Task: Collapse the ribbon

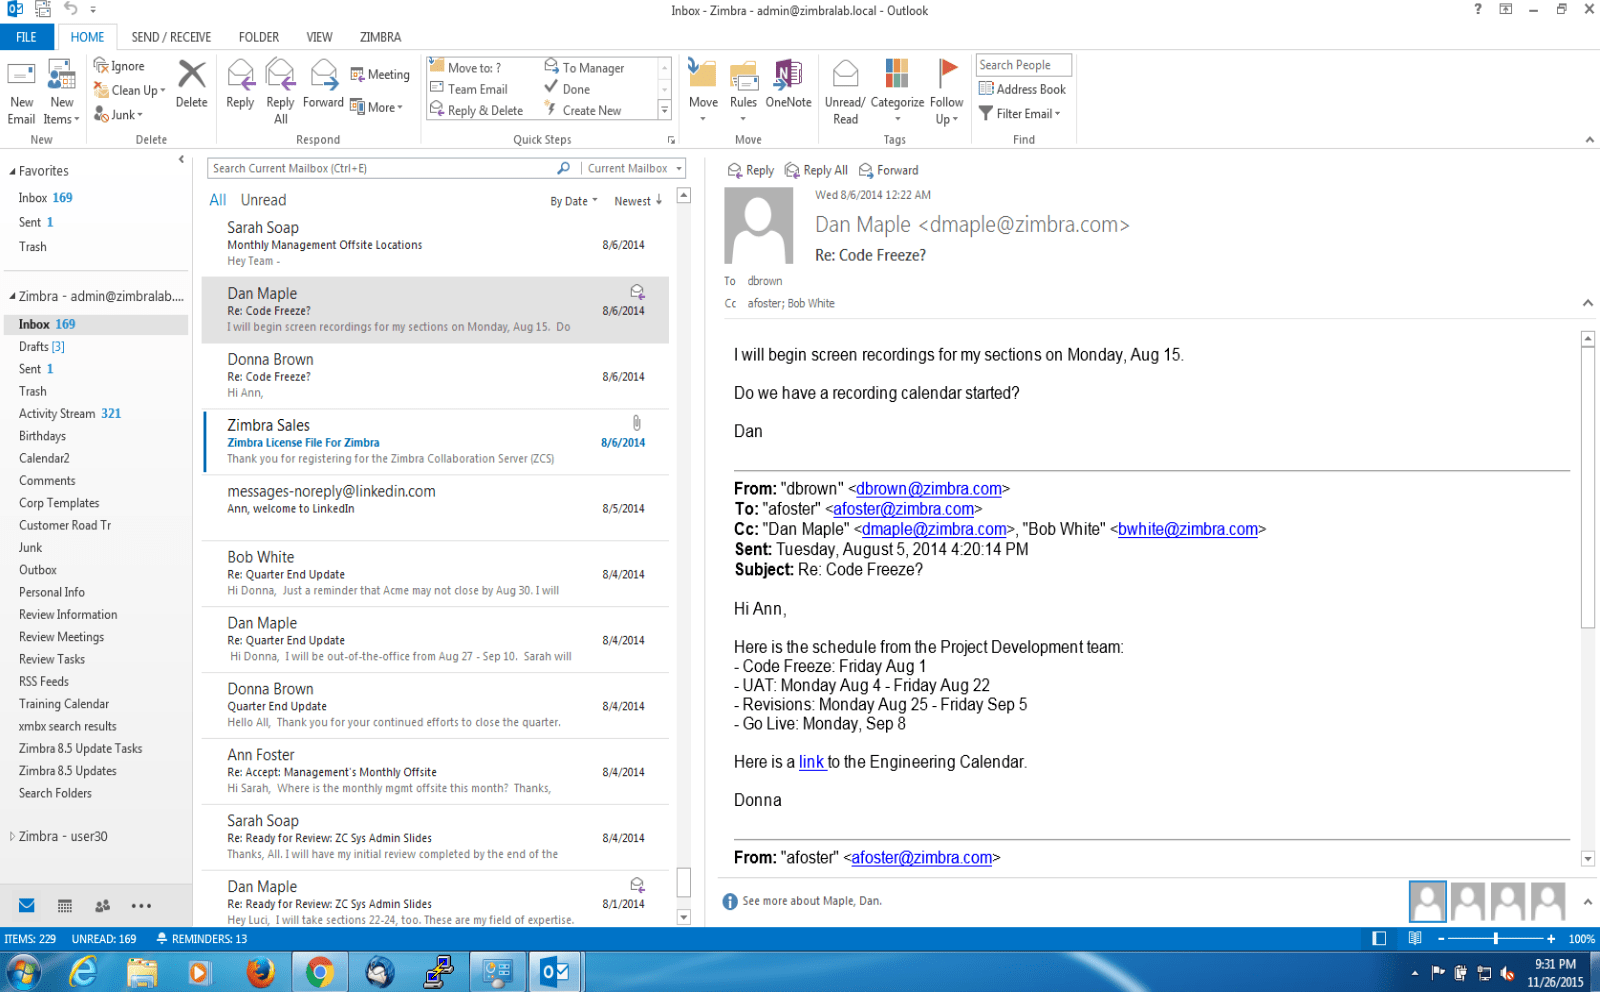Action: pos(1589,140)
